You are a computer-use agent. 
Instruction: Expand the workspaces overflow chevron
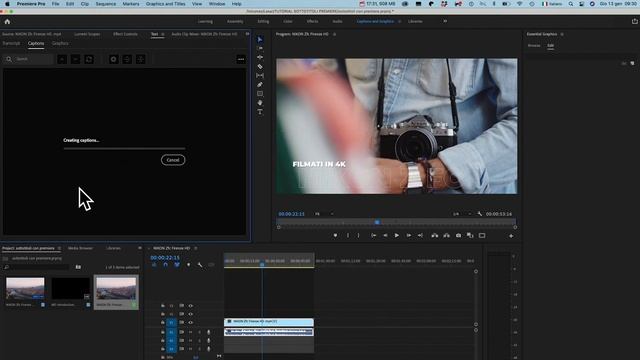[445, 21]
